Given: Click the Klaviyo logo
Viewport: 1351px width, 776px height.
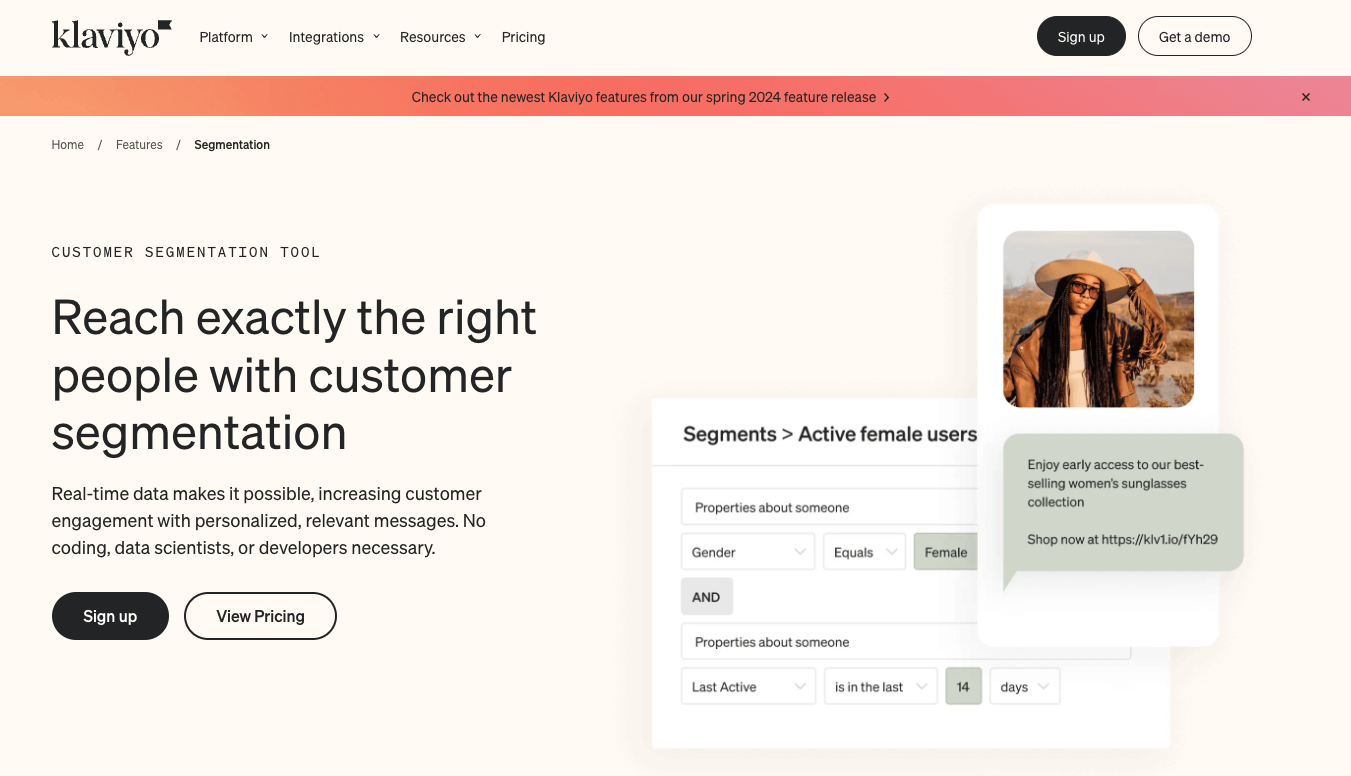Looking at the screenshot, I should click(110, 37).
